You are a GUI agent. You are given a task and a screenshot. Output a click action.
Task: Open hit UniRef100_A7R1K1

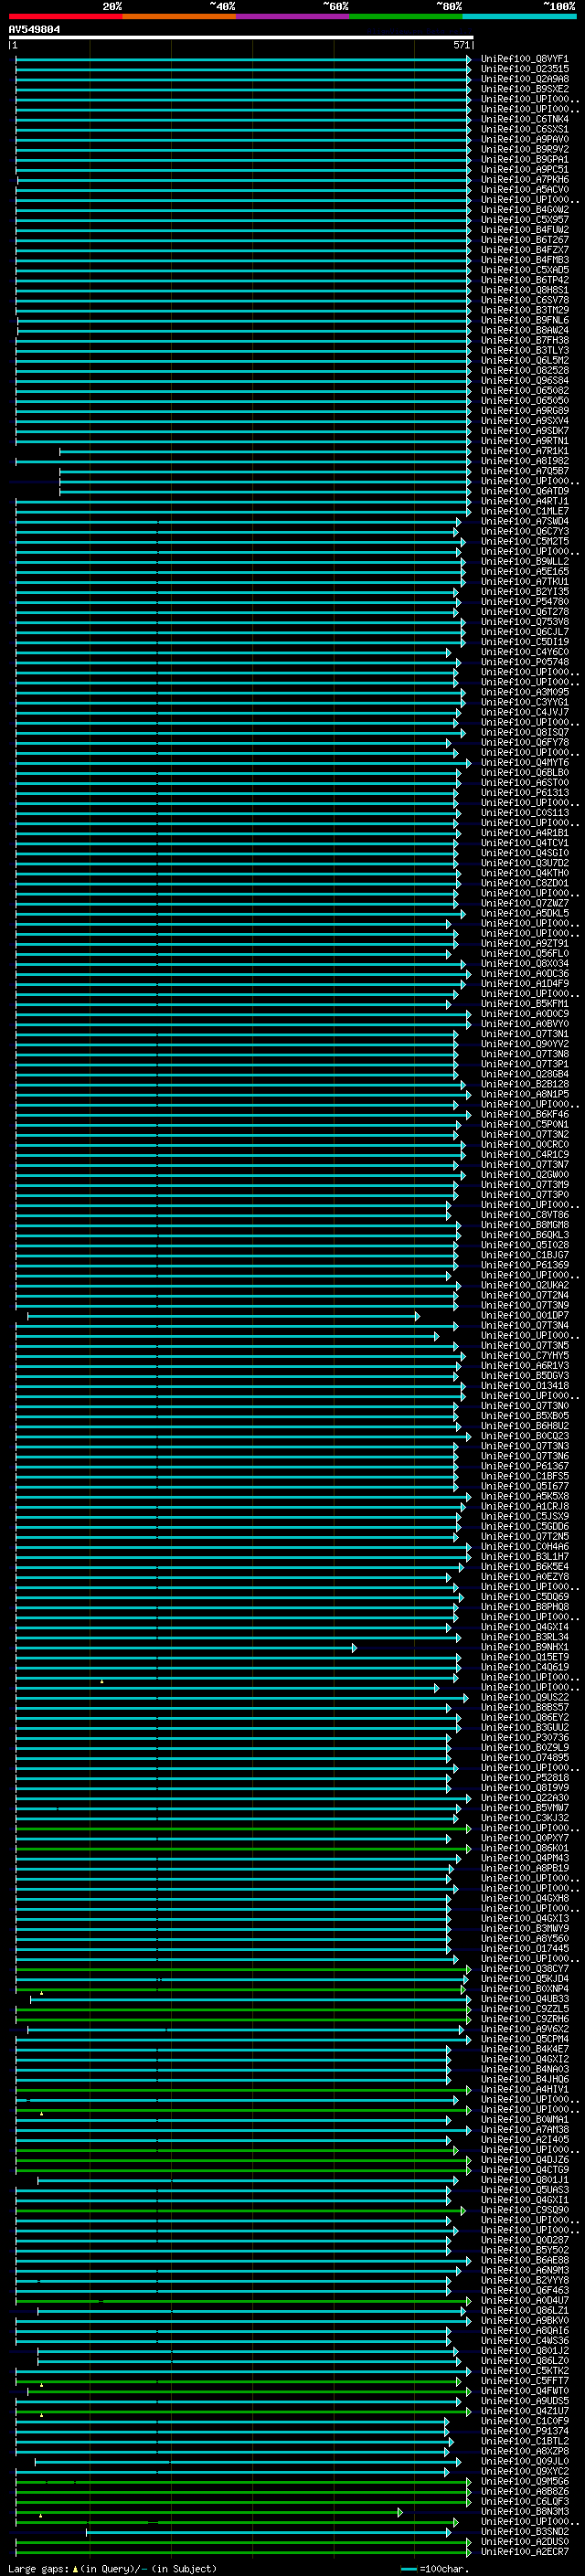click(524, 451)
